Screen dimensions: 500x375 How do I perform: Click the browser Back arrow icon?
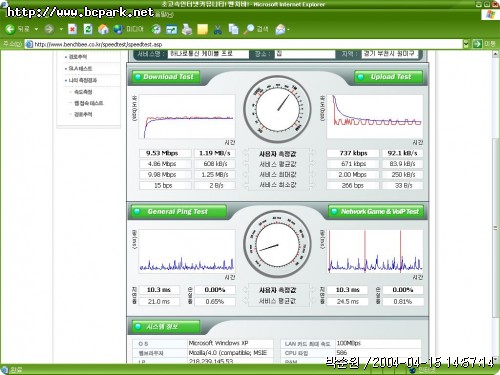coord(10,29)
